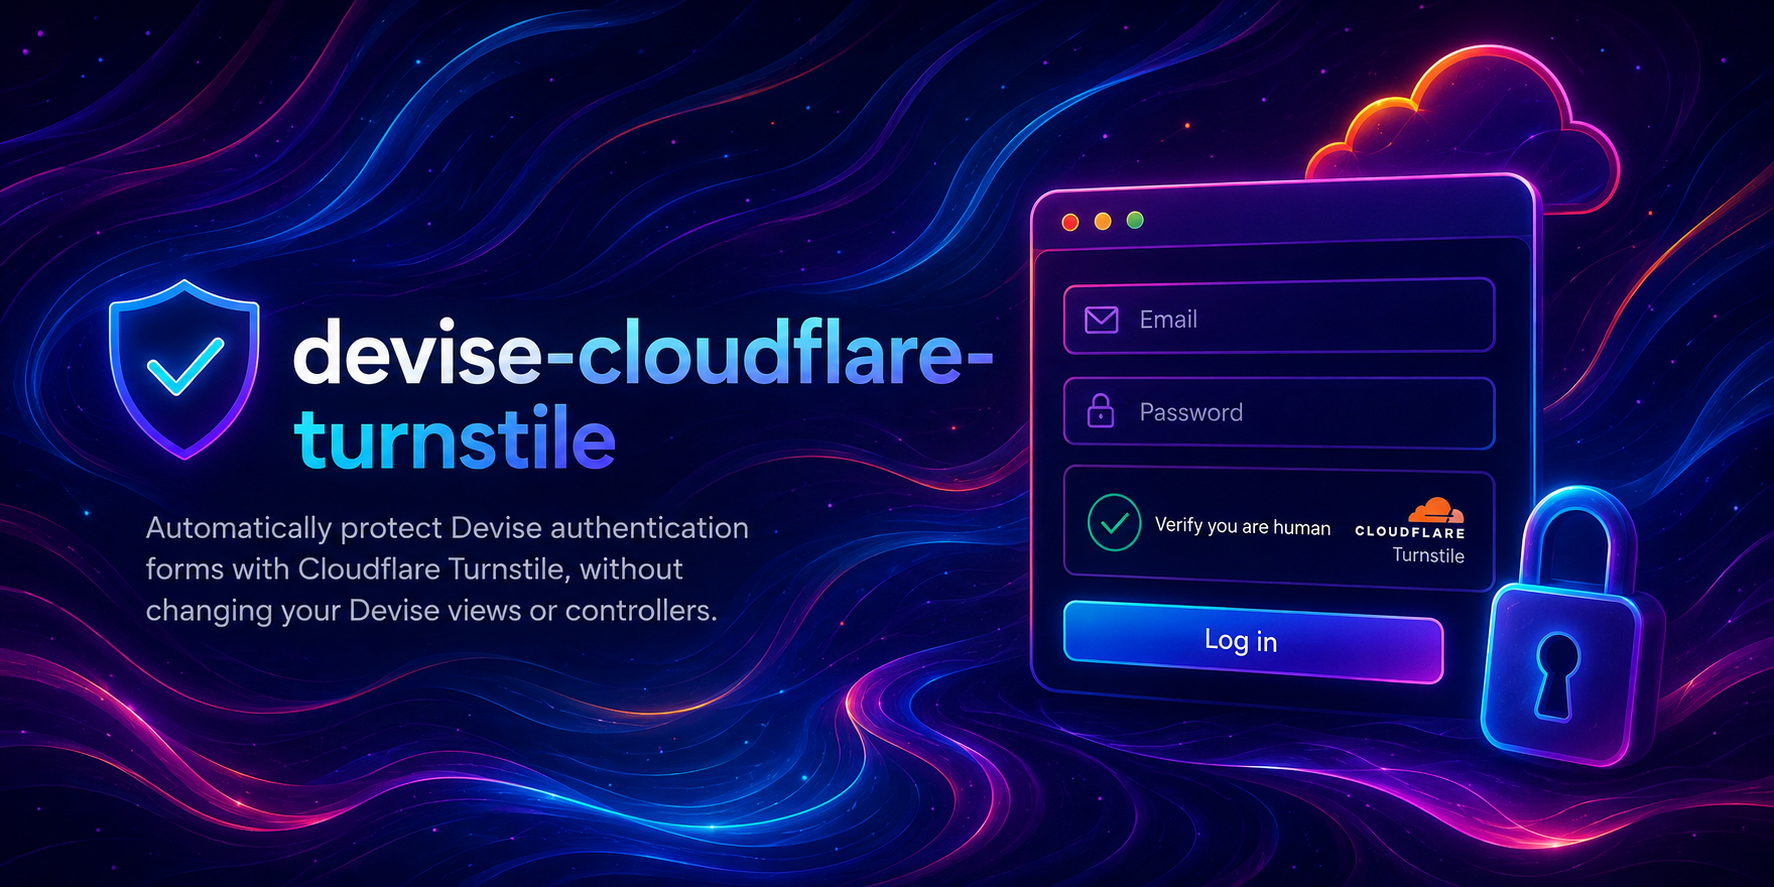
Task: Click the 'turnstile' title word
Action: click(x=455, y=439)
